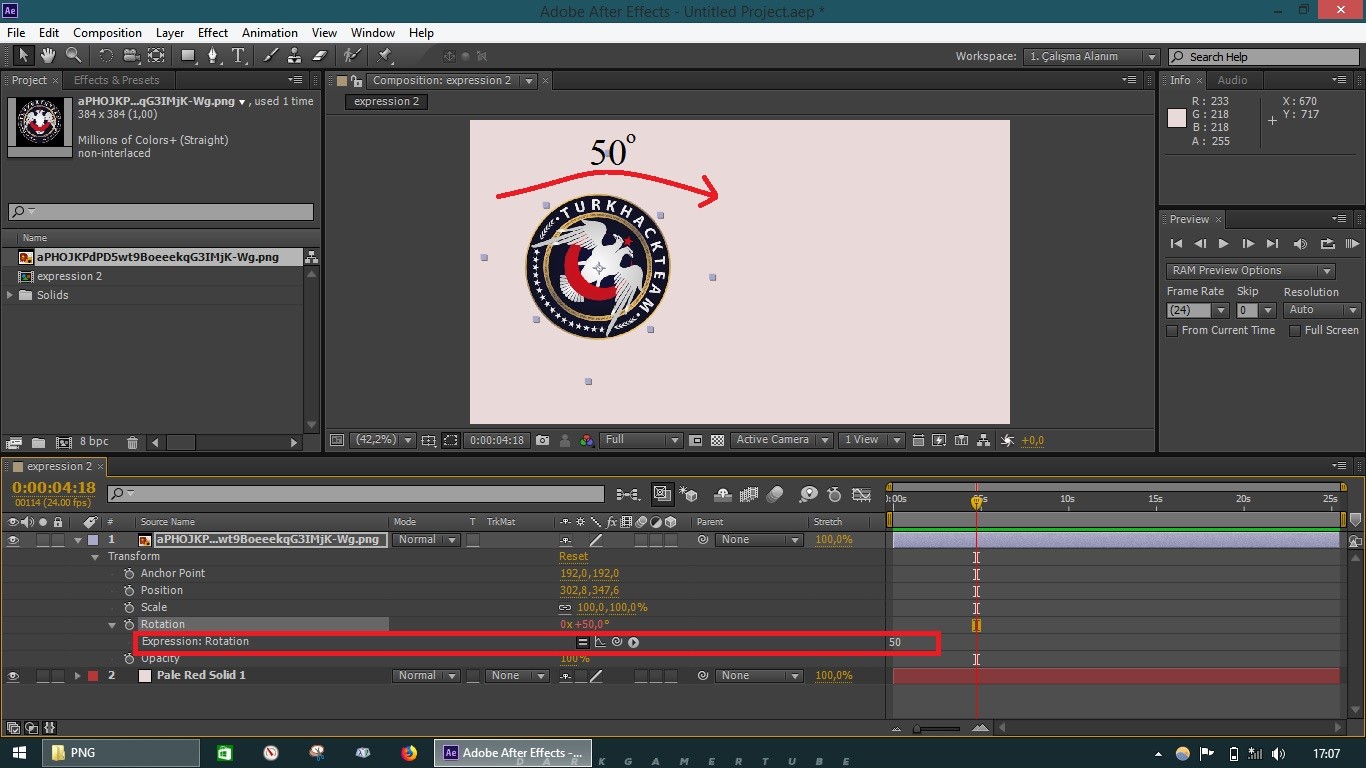The image size is (1366, 768).
Task: Toggle the Scale stopwatch
Action: (x=129, y=608)
